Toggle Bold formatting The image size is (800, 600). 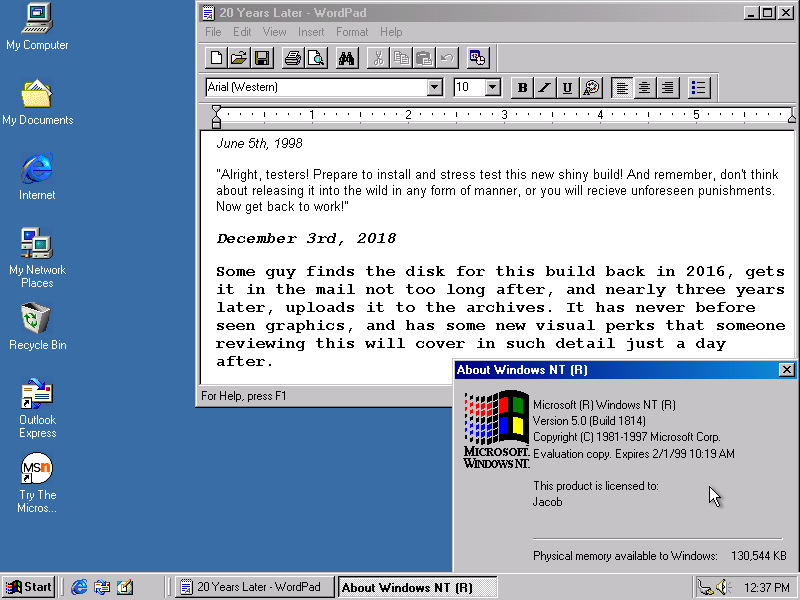[x=522, y=88]
